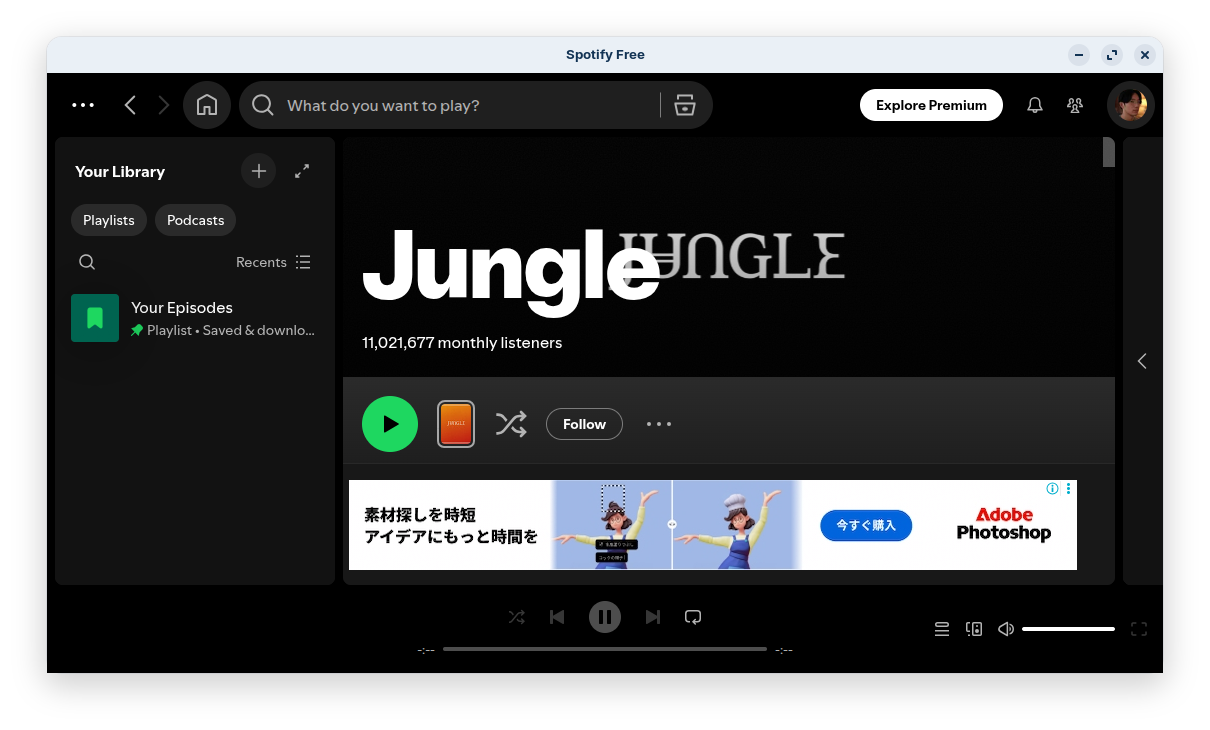Go forward to next page

[164, 105]
